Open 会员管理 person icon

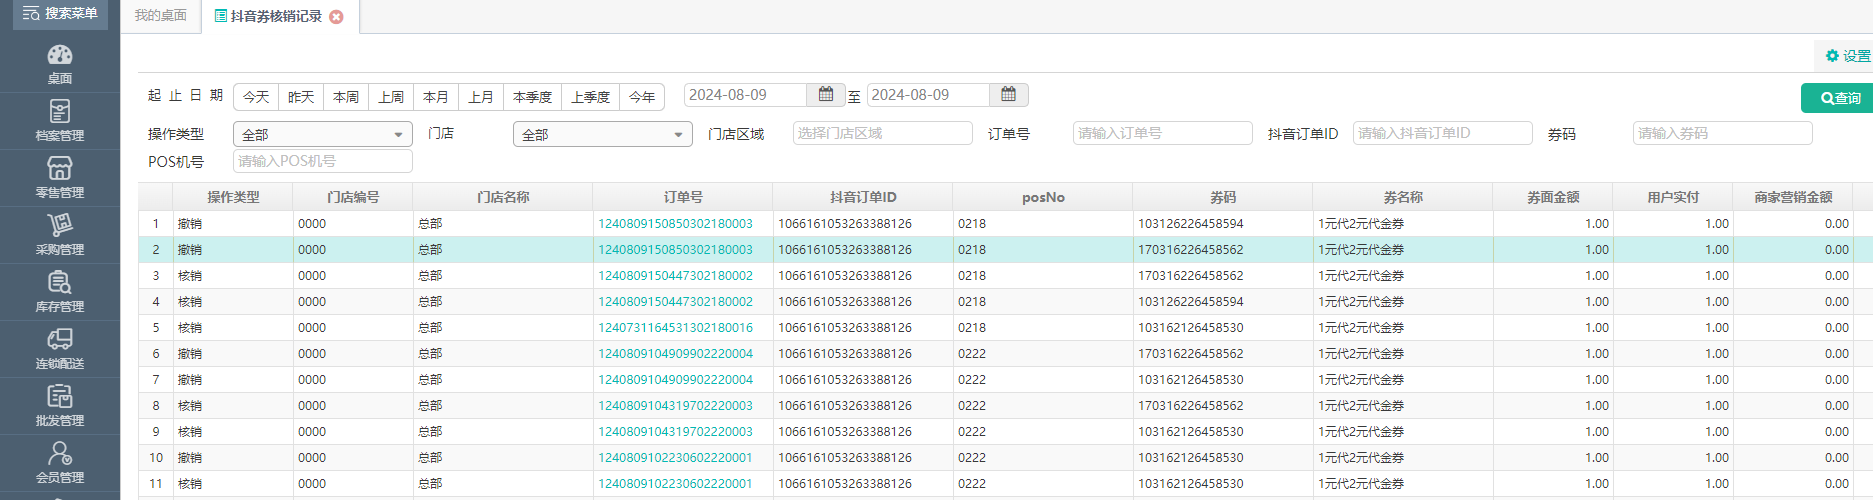click(60, 453)
